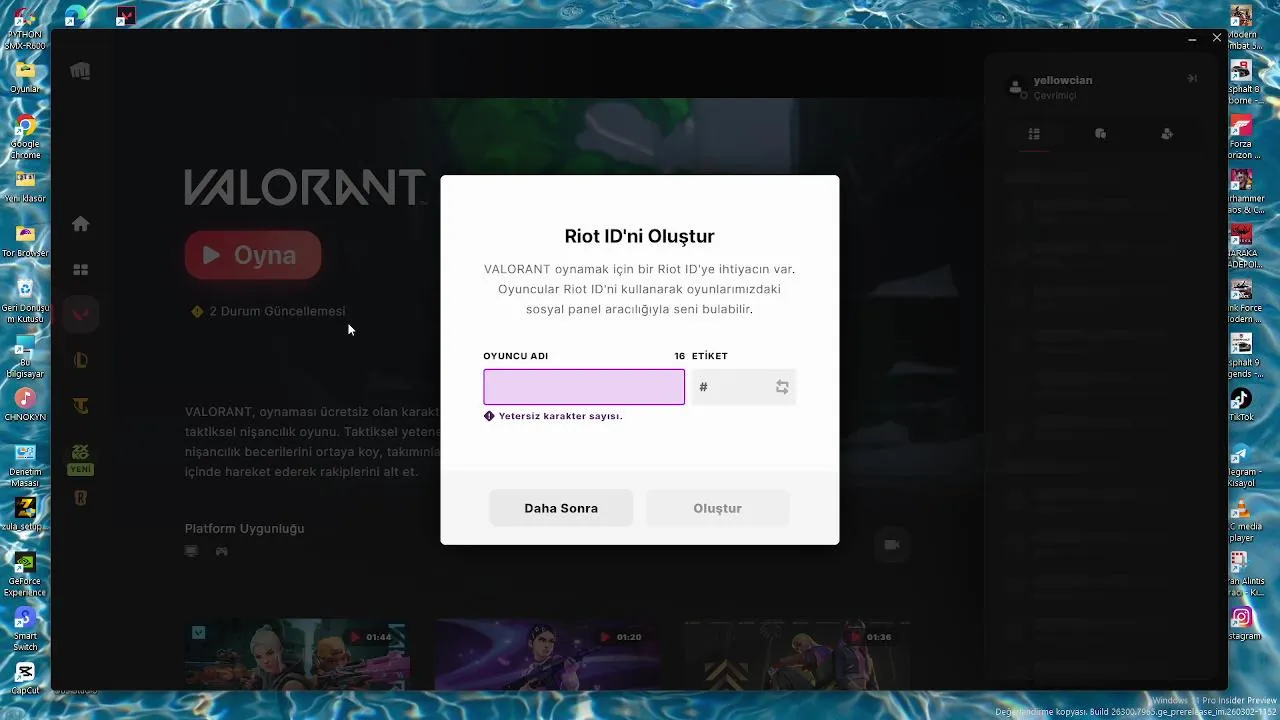Play the 01:44 video thumbnail
The width and height of the screenshot is (1280, 720).
297,655
